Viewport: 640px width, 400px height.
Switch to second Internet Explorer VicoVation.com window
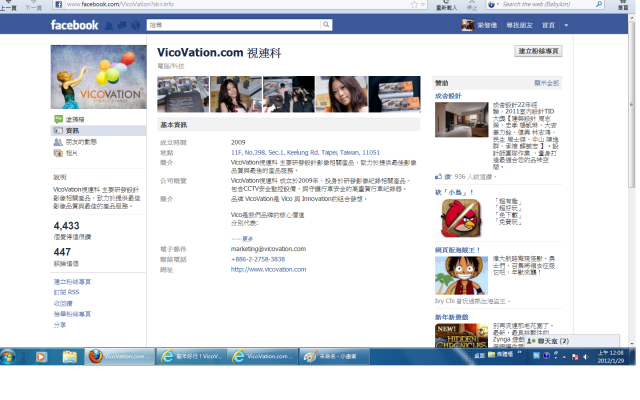pos(262,356)
